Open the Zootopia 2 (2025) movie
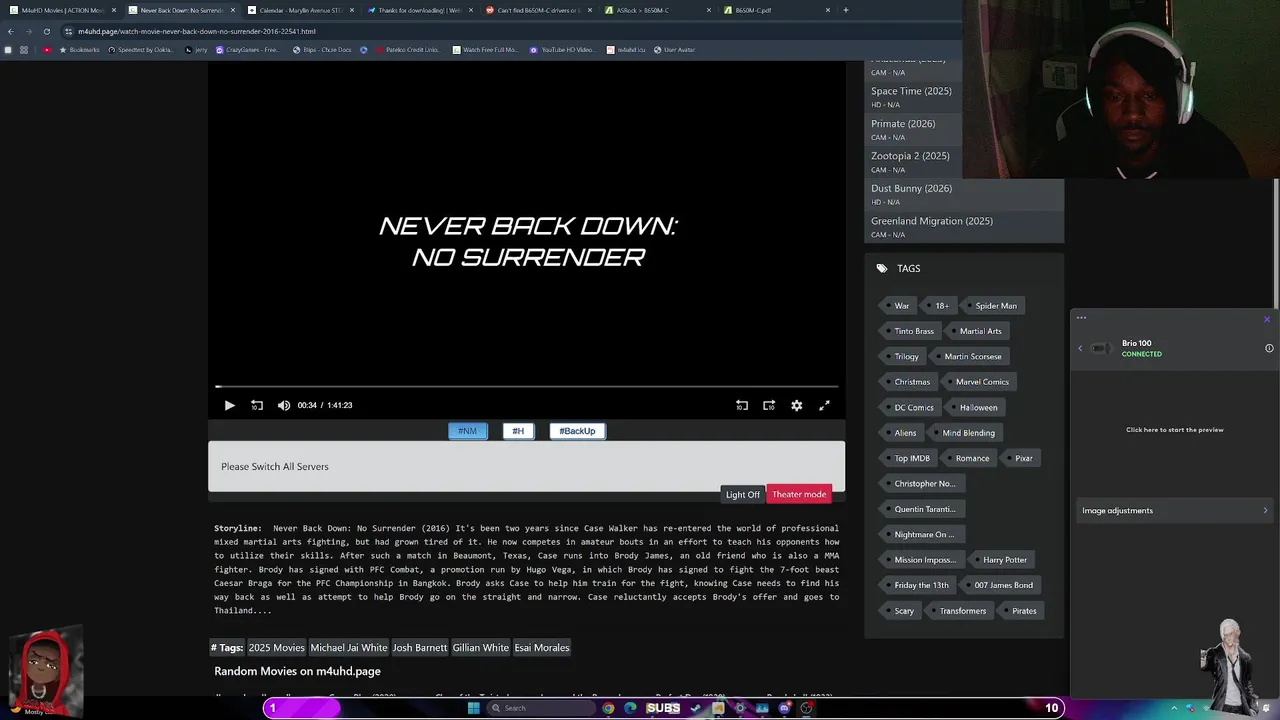This screenshot has height=720, width=1280. pyautogui.click(x=910, y=156)
